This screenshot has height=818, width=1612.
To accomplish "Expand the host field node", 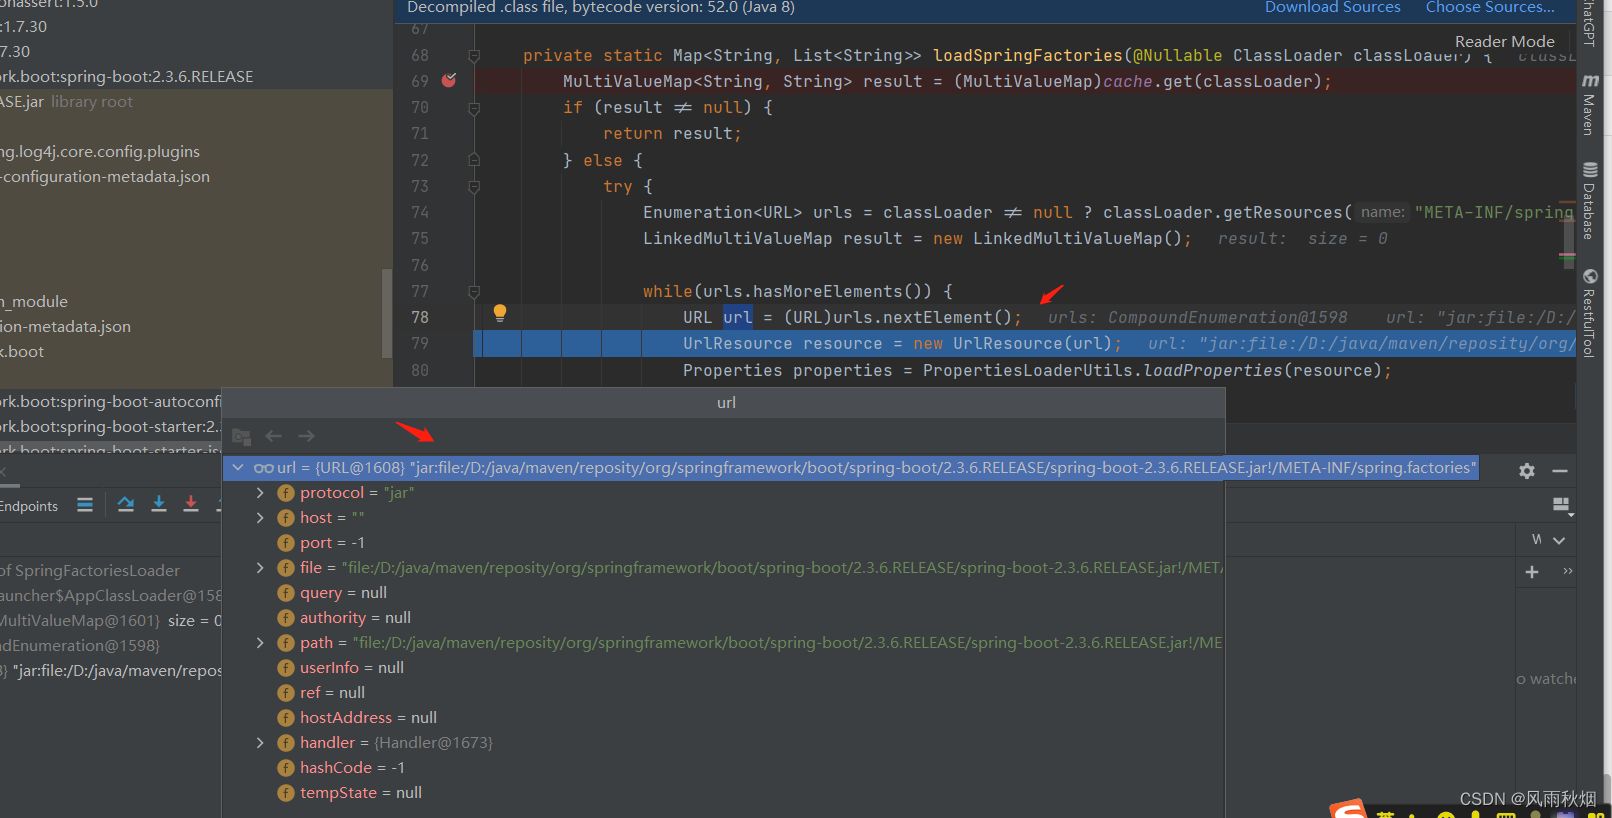I will tap(260, 517).
